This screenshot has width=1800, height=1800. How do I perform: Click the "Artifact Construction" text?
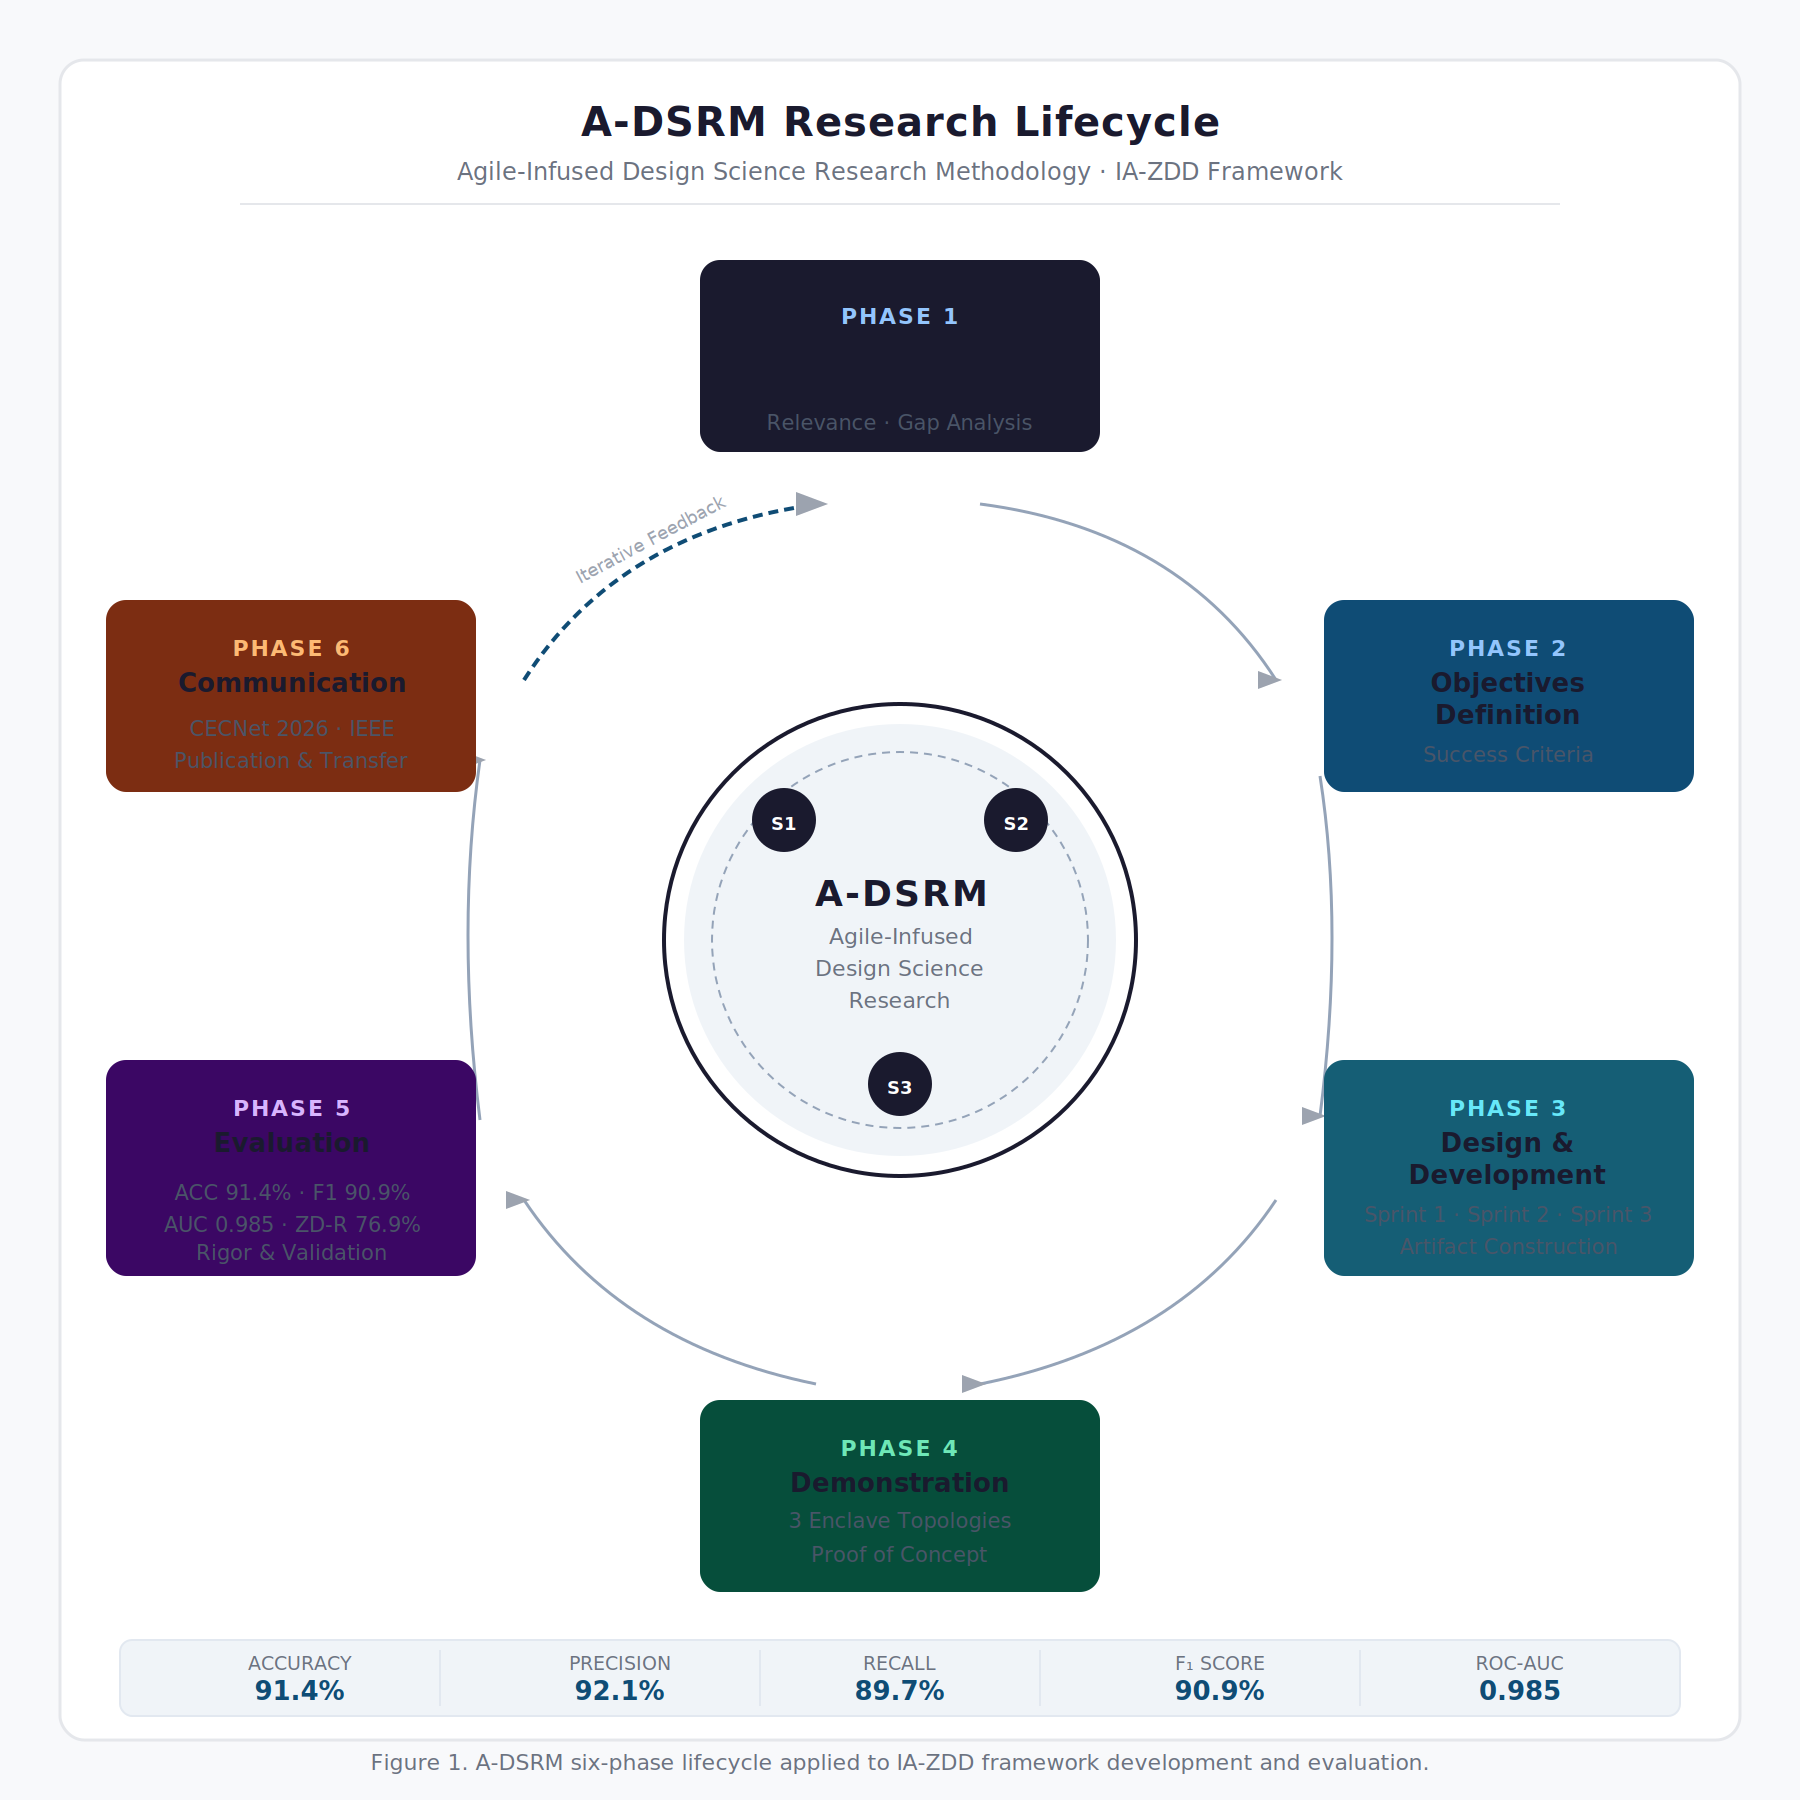point(1508,1247)
